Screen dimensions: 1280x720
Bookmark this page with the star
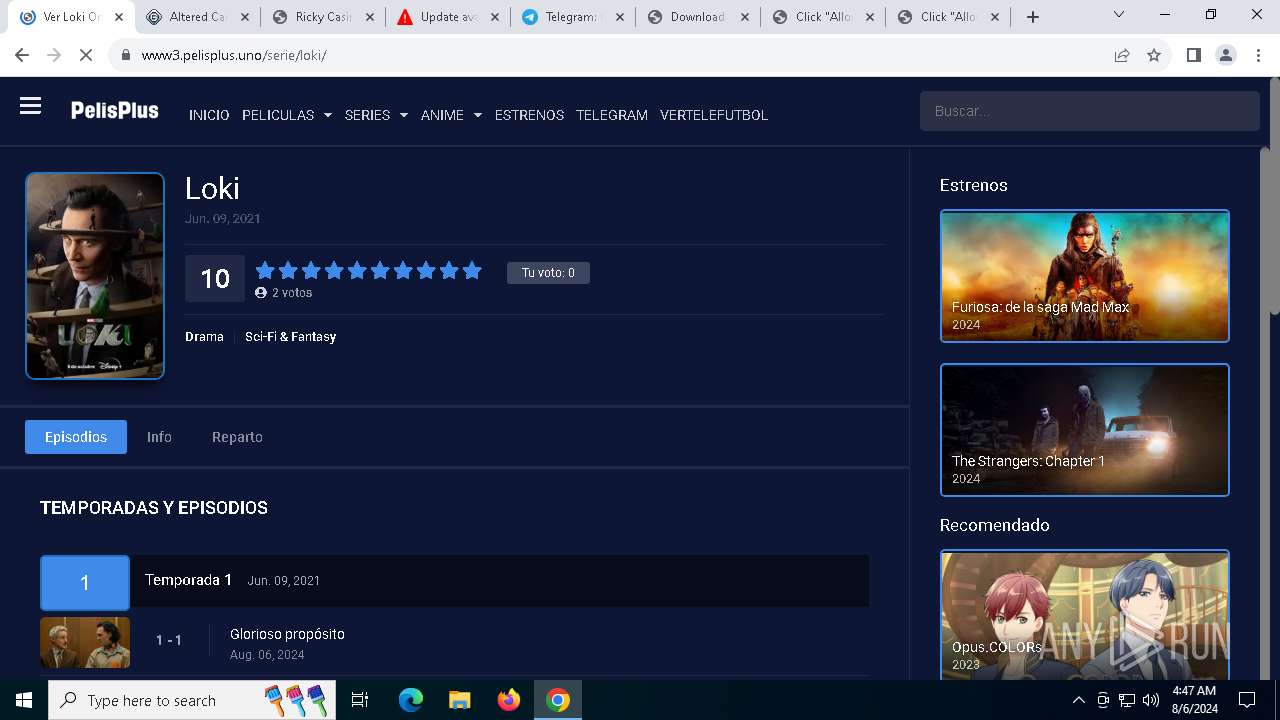1154,55
